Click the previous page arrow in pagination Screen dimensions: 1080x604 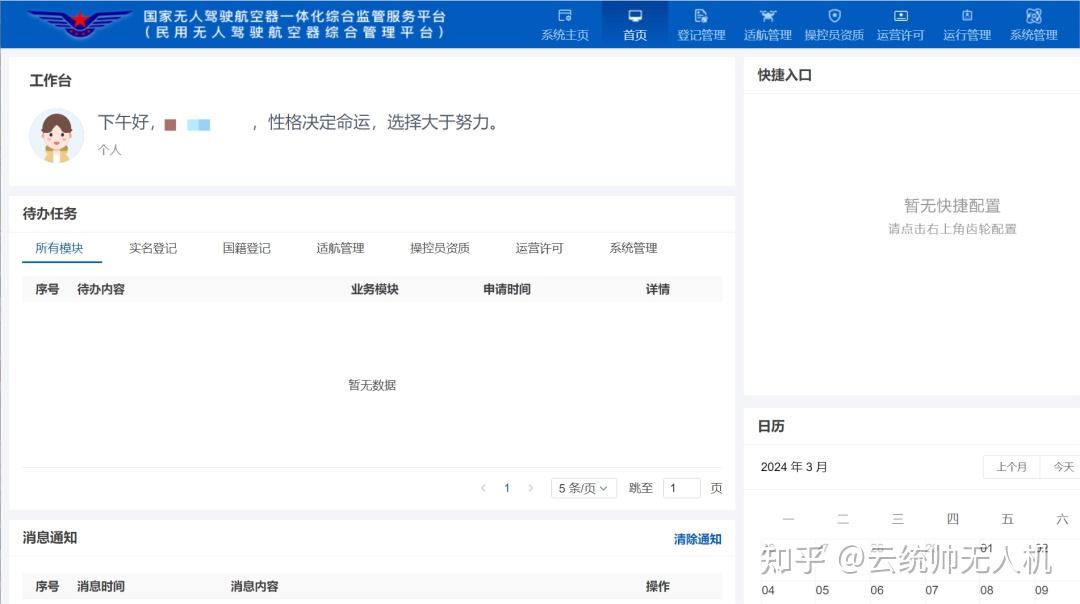point(483,487)
